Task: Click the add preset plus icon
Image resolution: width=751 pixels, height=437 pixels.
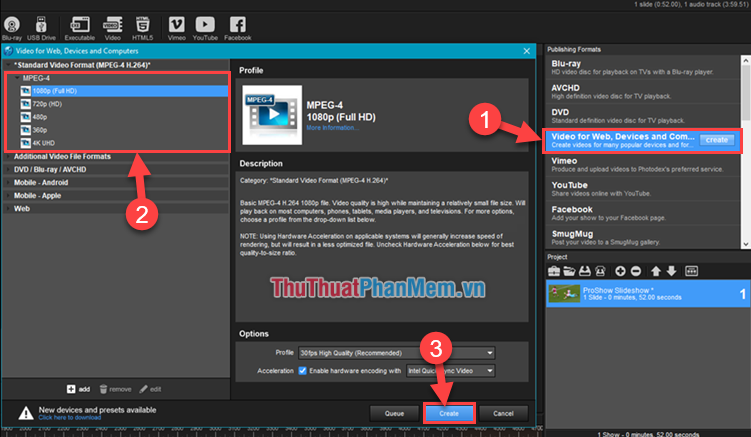Action: (71, 389)
